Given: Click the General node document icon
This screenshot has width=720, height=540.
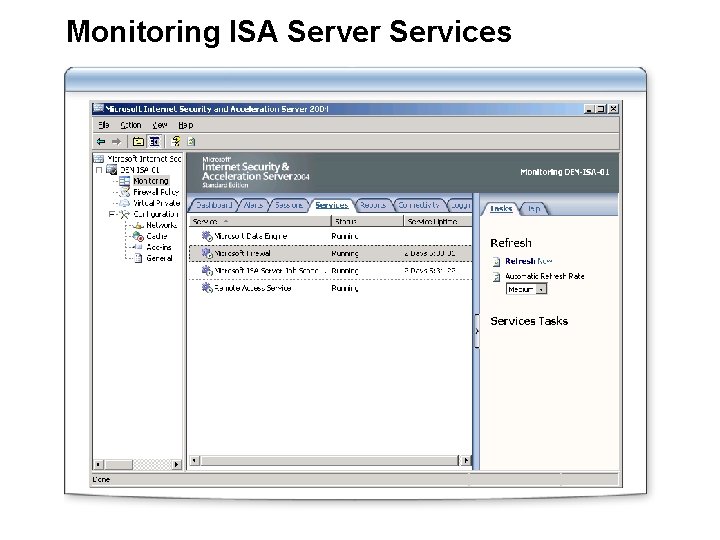Looking at the screenshot, I should click(138, 259).
